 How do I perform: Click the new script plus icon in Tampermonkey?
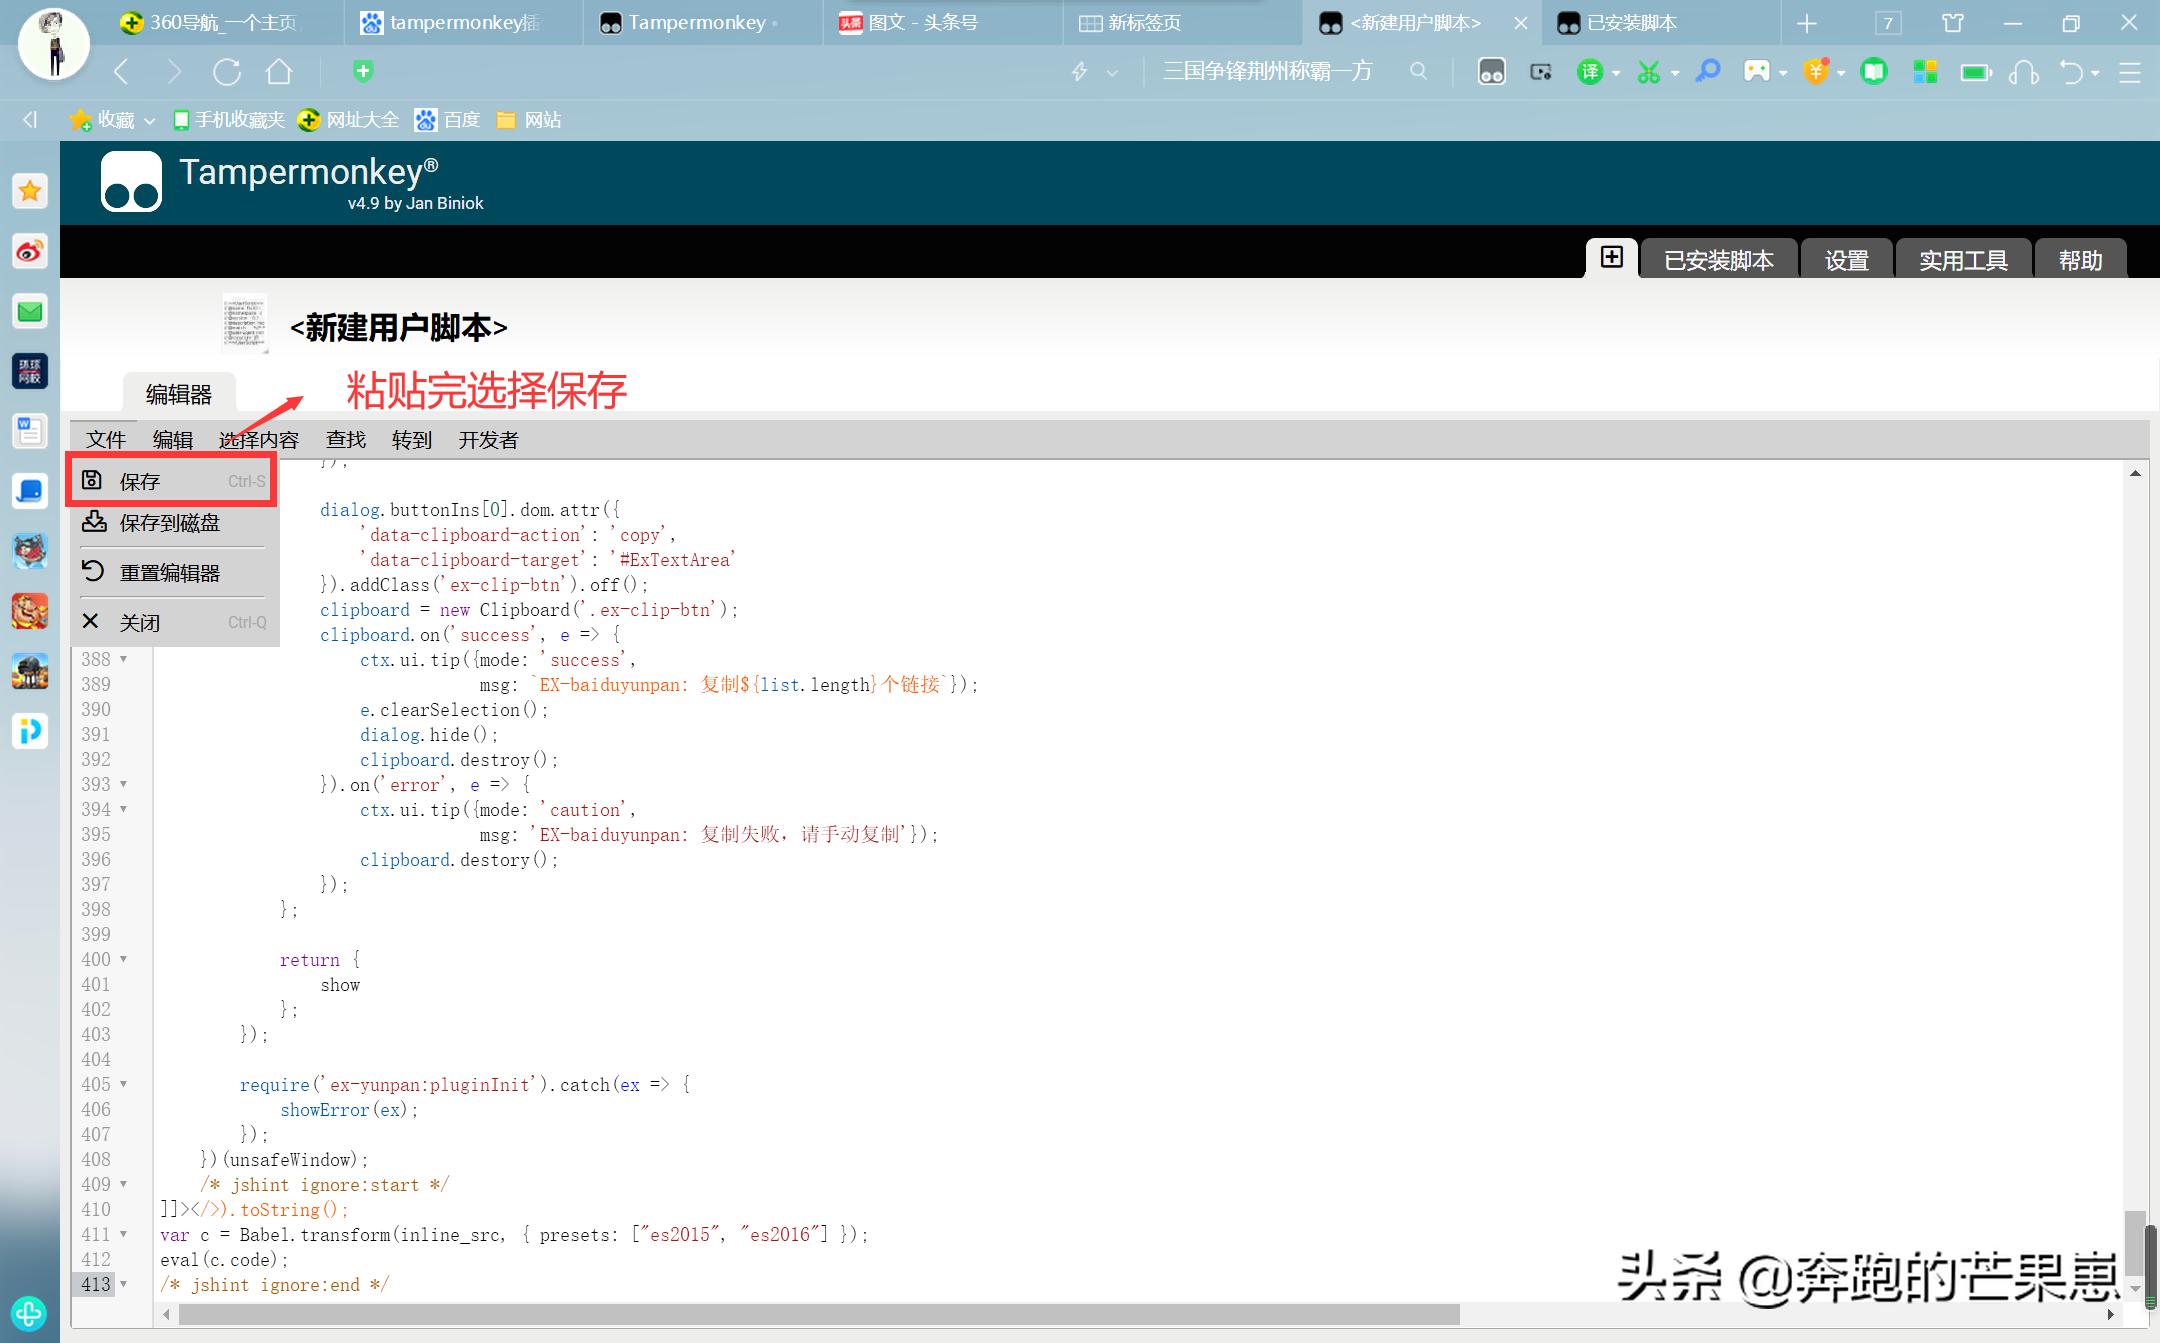[x=1611, y=258]
